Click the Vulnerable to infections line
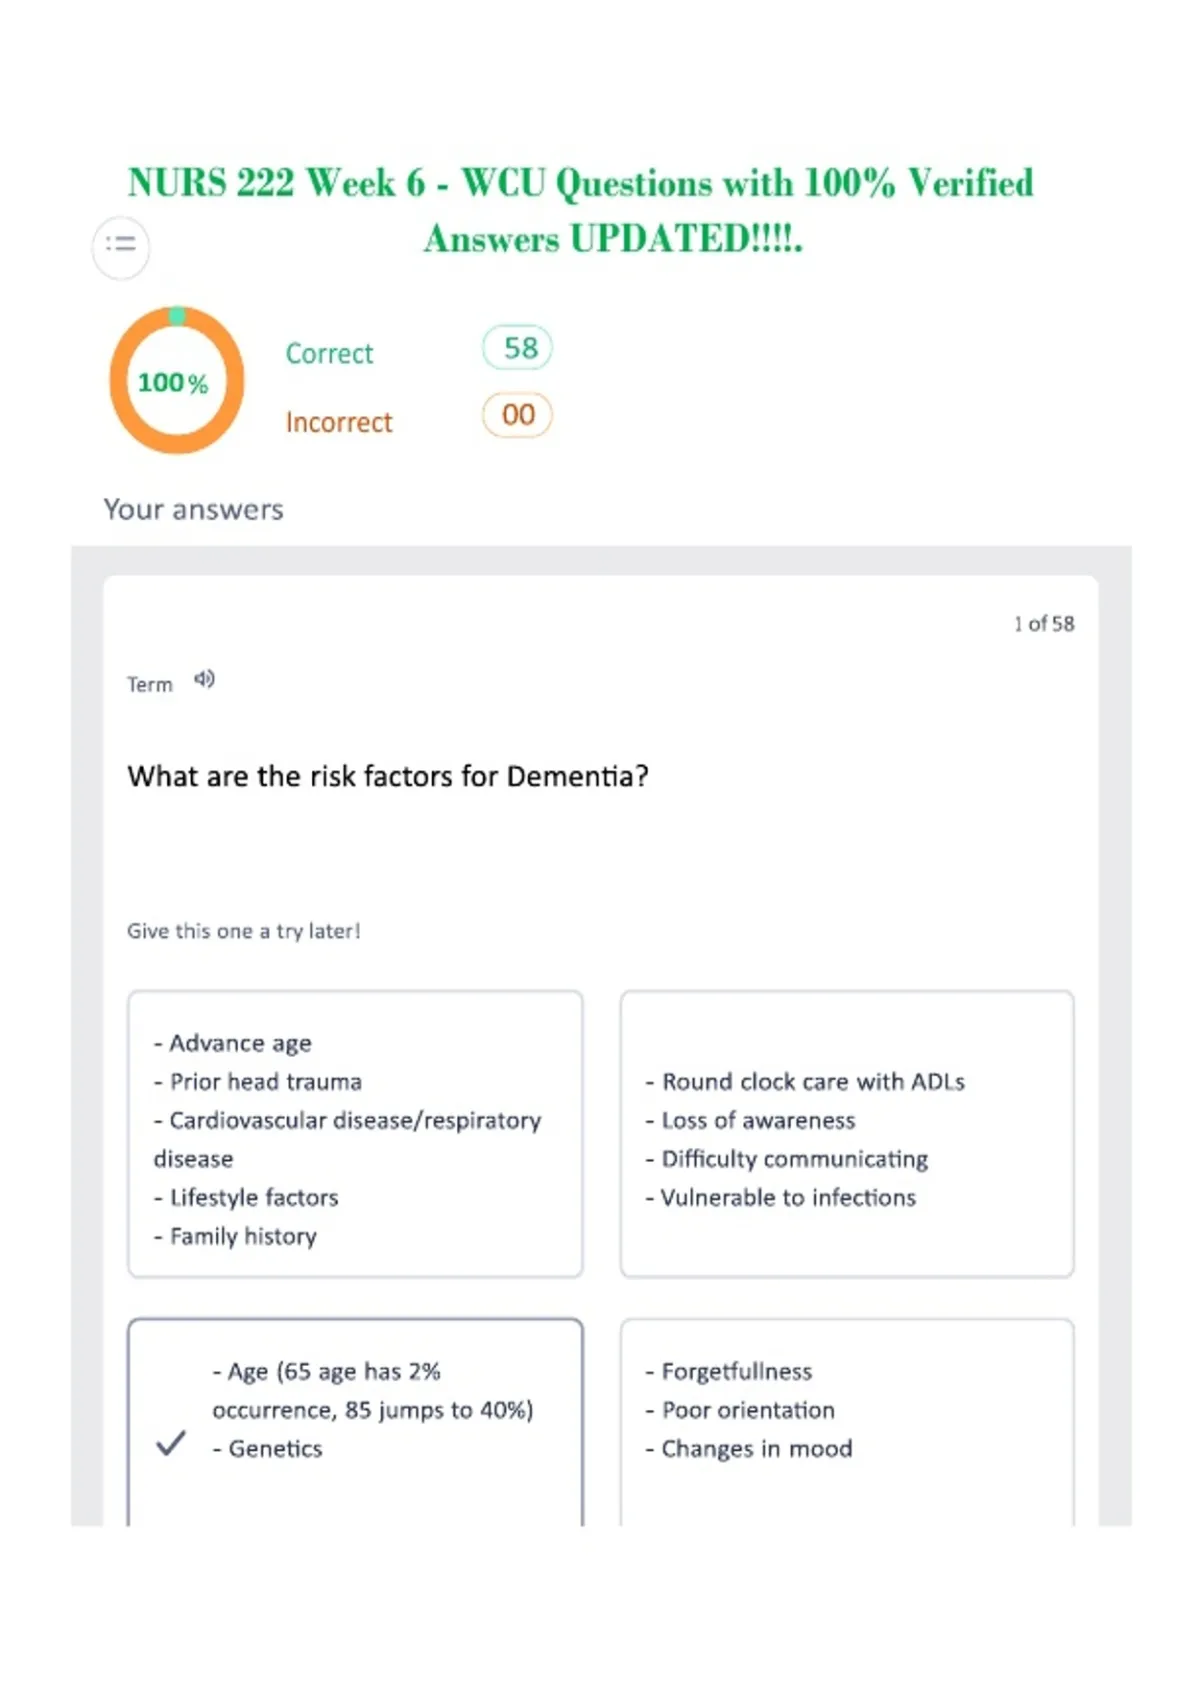The height and width of the screenshot is (1700, 1200). coord(781,1197)
